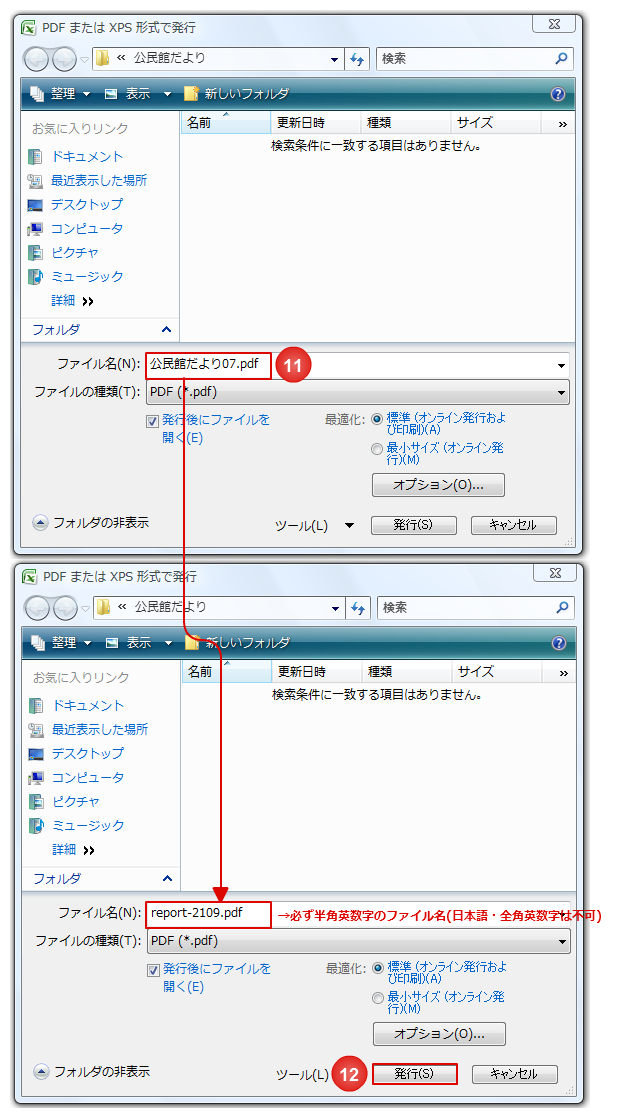Open 表示 menu in lower dialog
The height and width of the screenshot is (1118, 624).
pyautogui.click(x=139, y=642)
